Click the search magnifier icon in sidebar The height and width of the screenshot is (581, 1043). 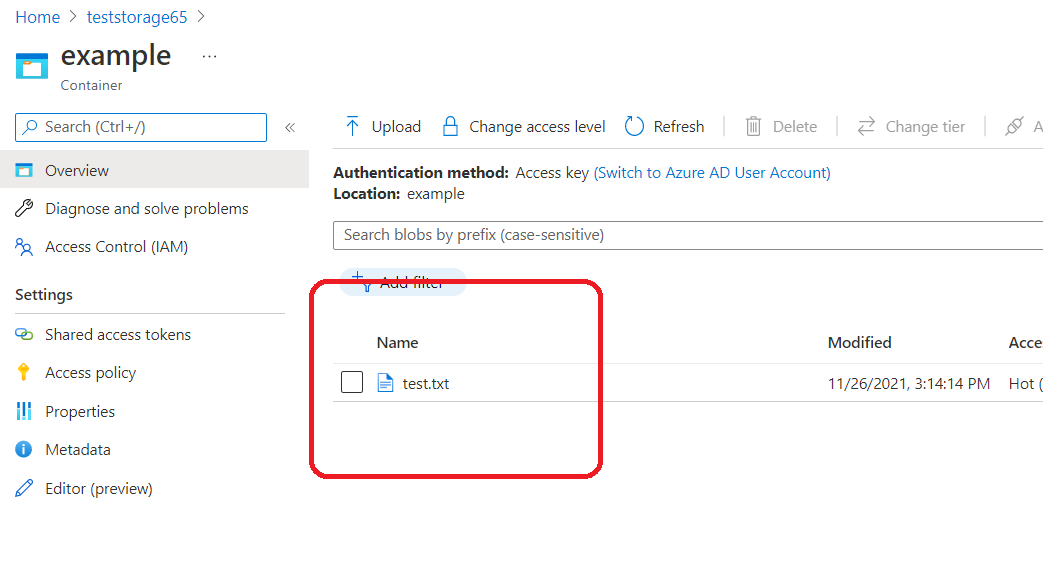click(x=30, y=127)
